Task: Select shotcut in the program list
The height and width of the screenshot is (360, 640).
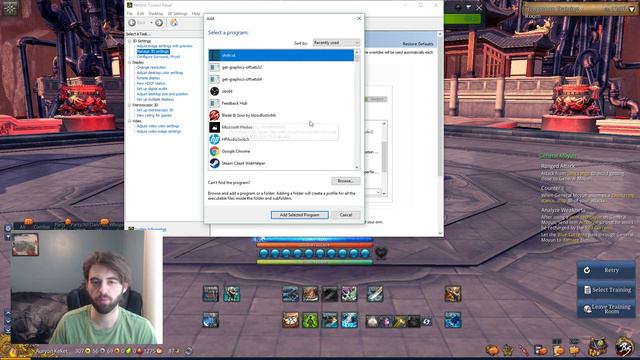Action: tap(281, 55)
